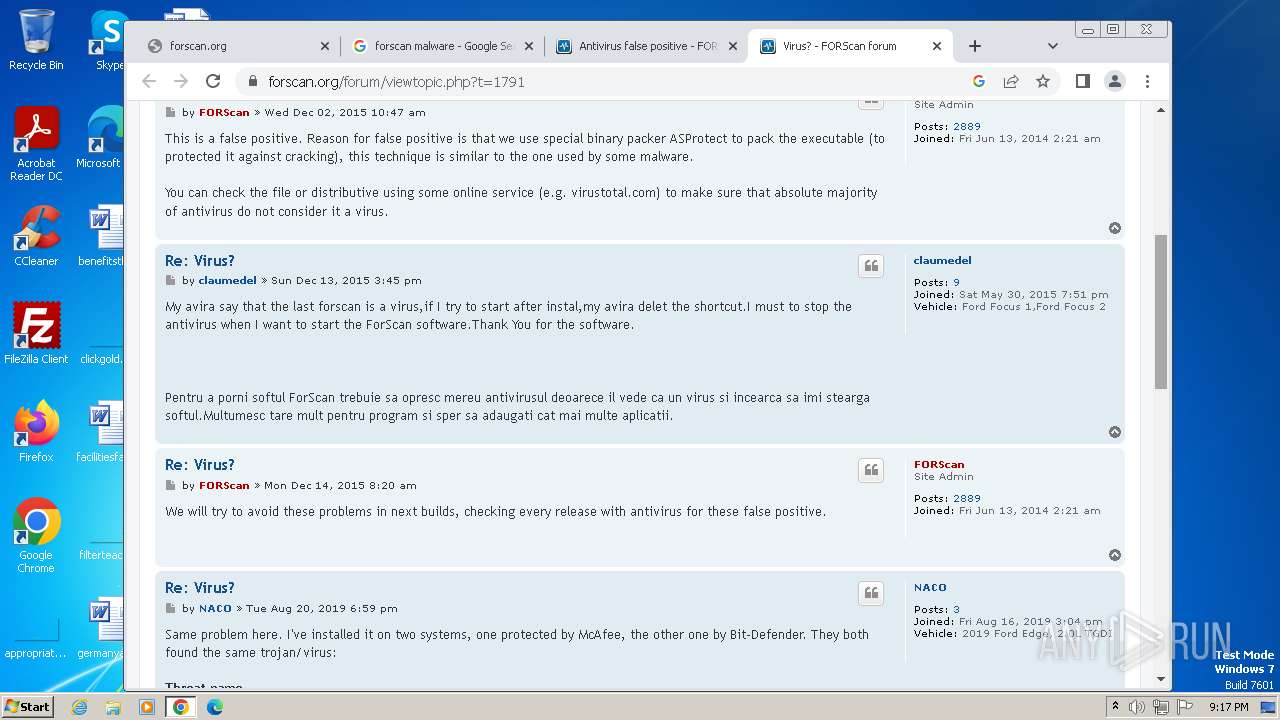Open the Google Chrome desktop icon
This screenshot has width=1280, height=720.
[x=36, y=535]
